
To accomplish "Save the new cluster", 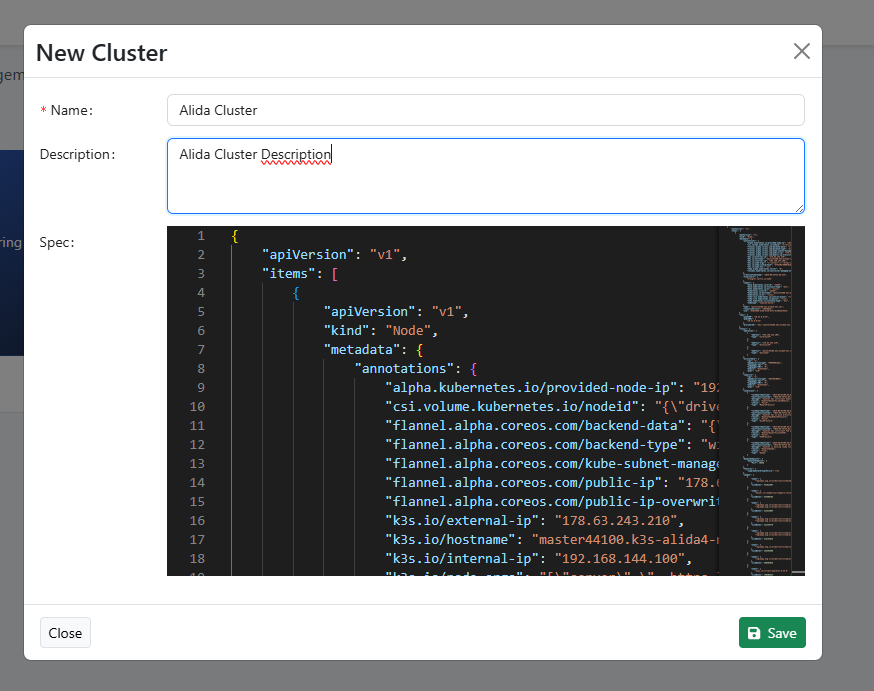I will [x=772, y=632].
